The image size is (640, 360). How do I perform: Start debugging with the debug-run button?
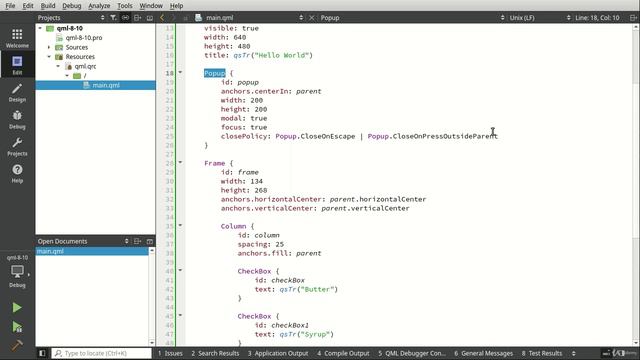point(17,327)
